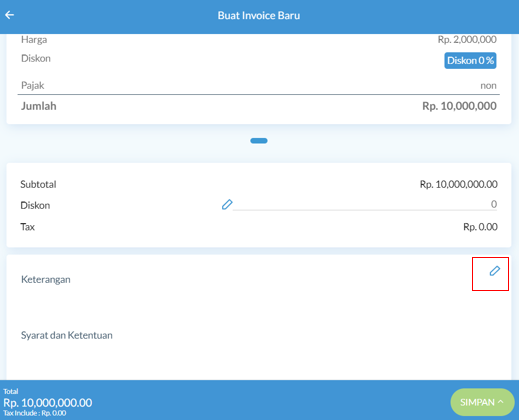Click the Jumlah amount Rp. 10,000,000
The height and width of the screenshot is (420, 519).
[459, 106]
